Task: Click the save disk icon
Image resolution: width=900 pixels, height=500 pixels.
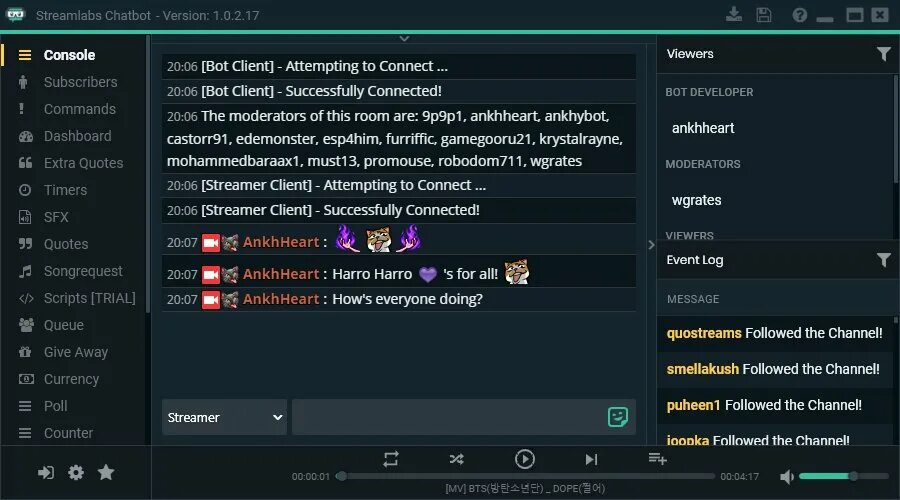Action: [x=764, y=15]
